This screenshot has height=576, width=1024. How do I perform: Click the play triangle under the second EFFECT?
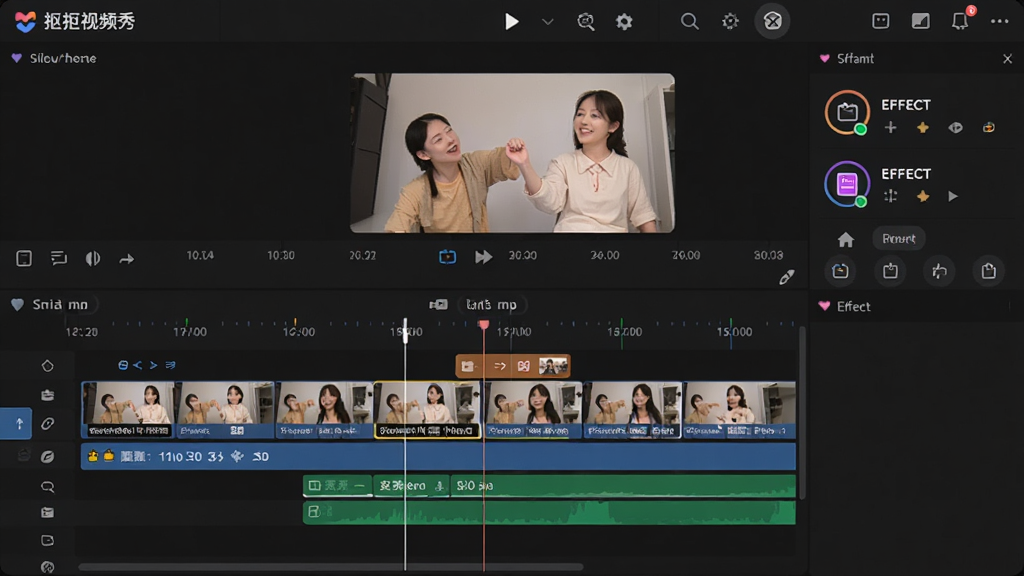(953, 196)
